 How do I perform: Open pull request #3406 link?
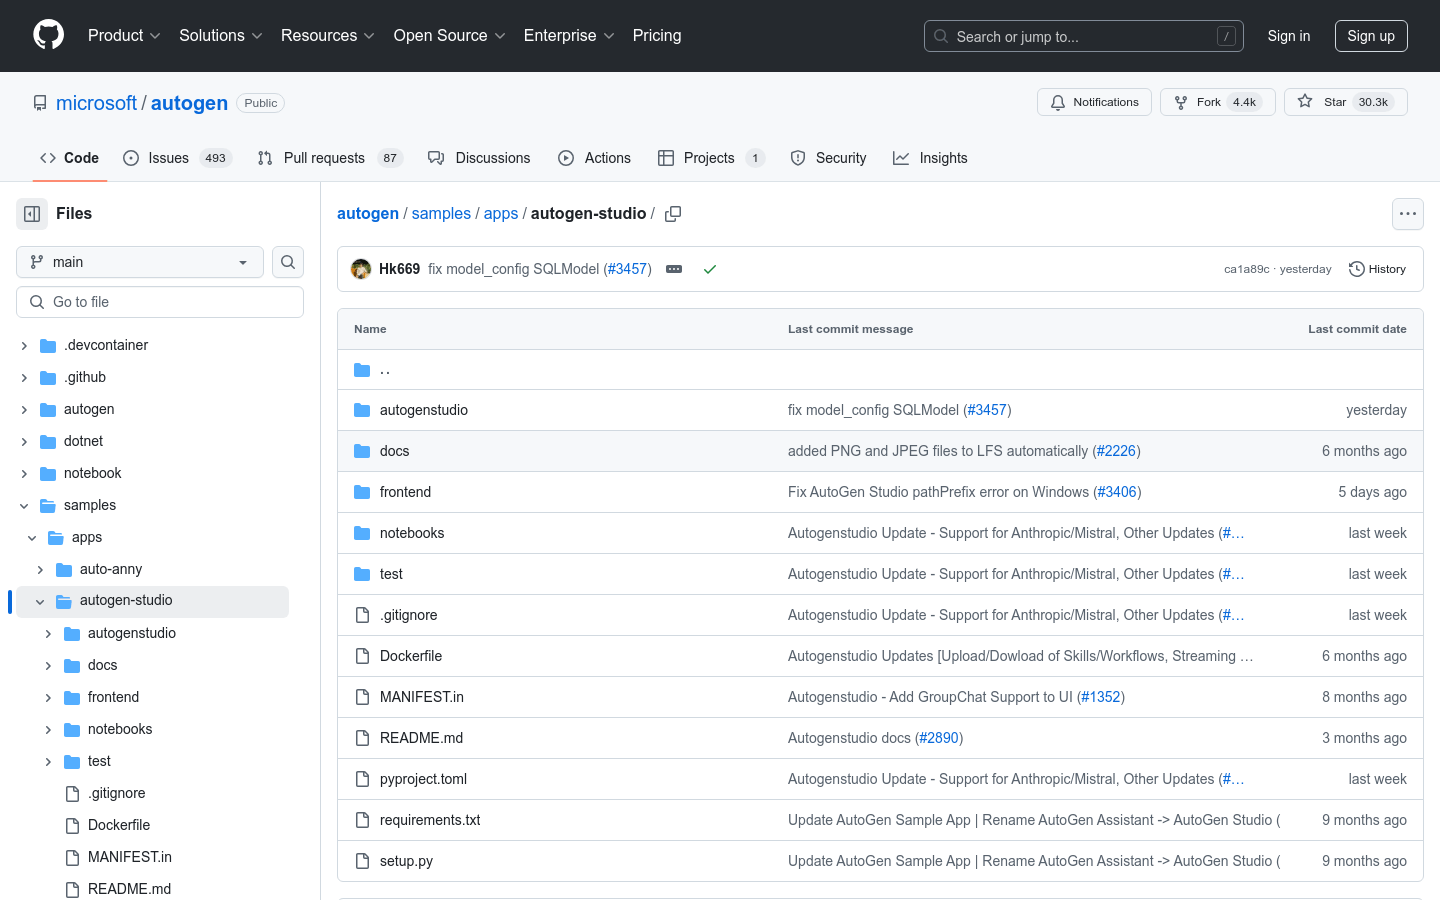1117,492
